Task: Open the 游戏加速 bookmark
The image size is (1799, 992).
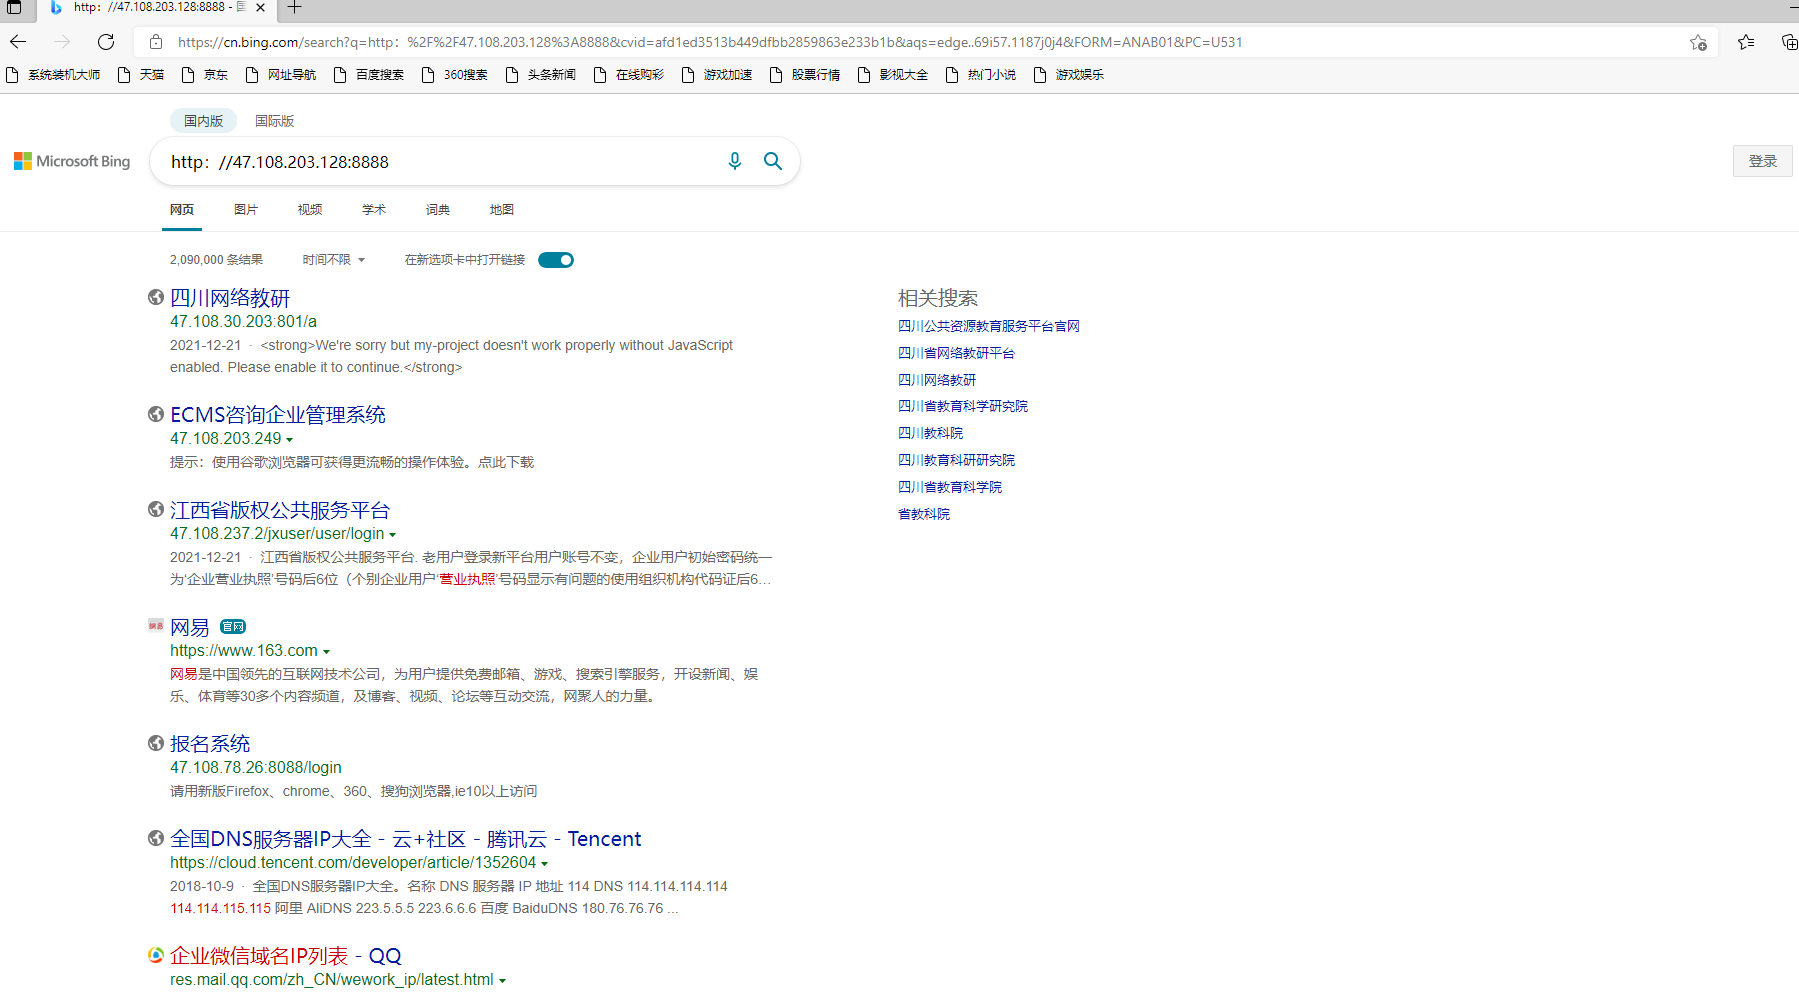Action: point(717,75)
